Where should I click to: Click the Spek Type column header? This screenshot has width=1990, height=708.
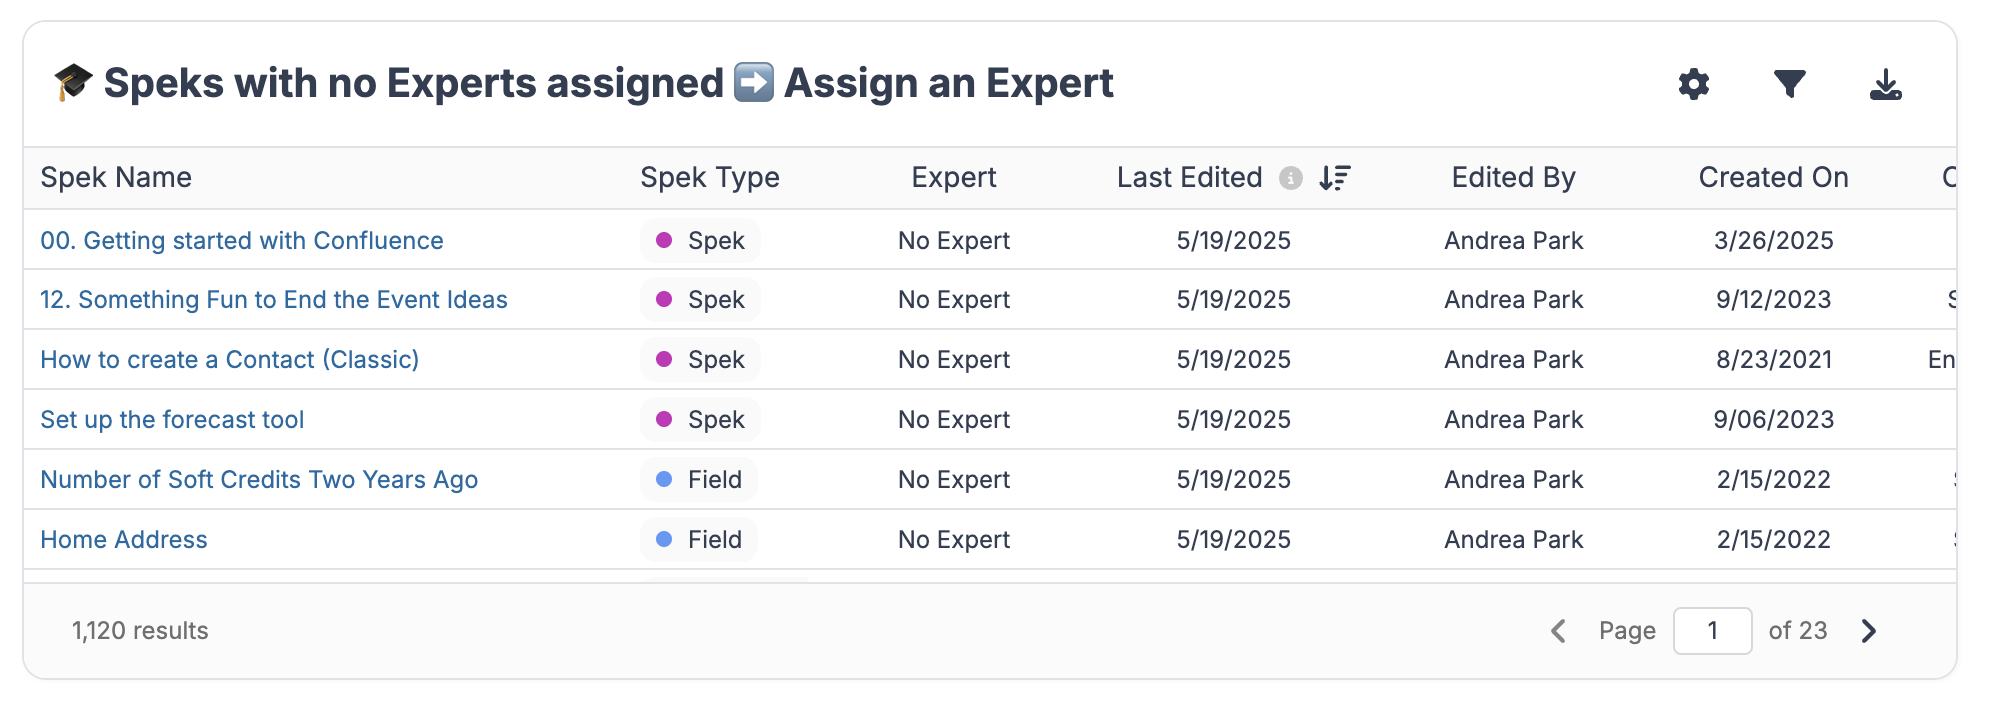[x=709, y=177]
